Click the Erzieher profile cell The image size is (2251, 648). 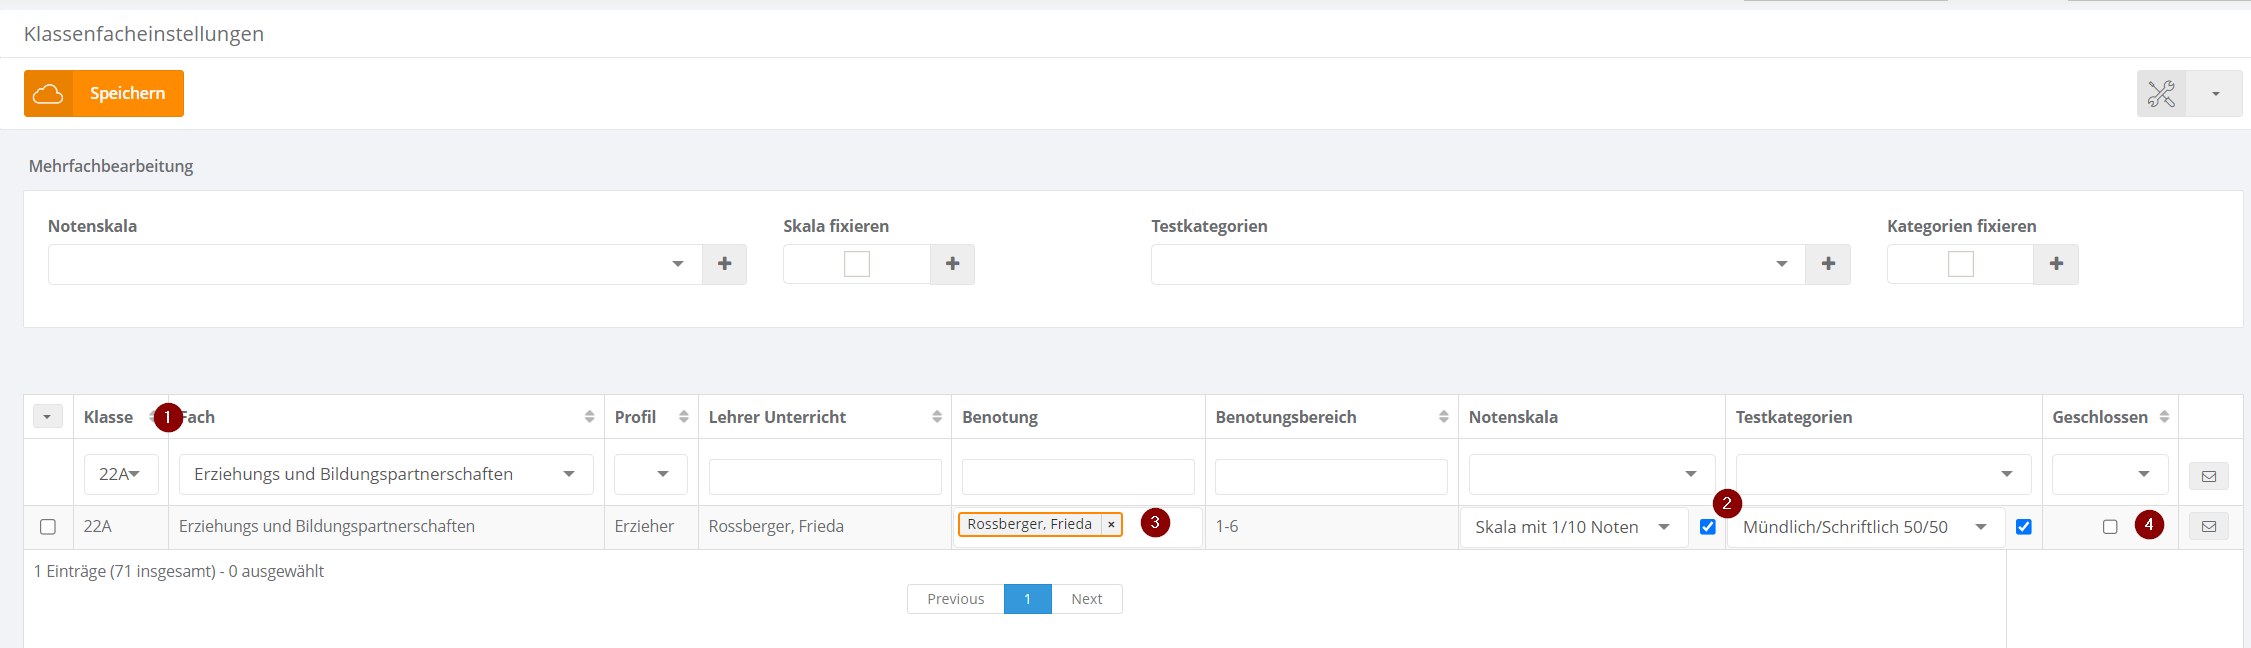tap(644, 526)
